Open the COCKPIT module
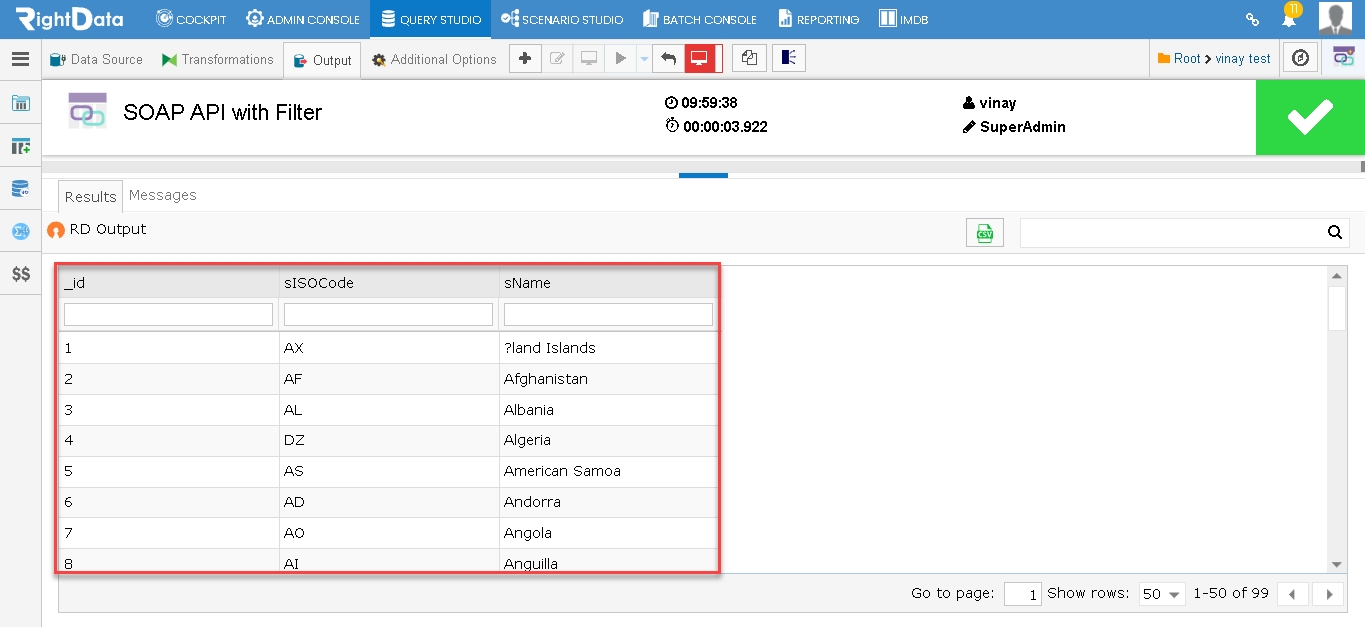The height and width of the screenshot is (627, 1365). tap(193, 19)
